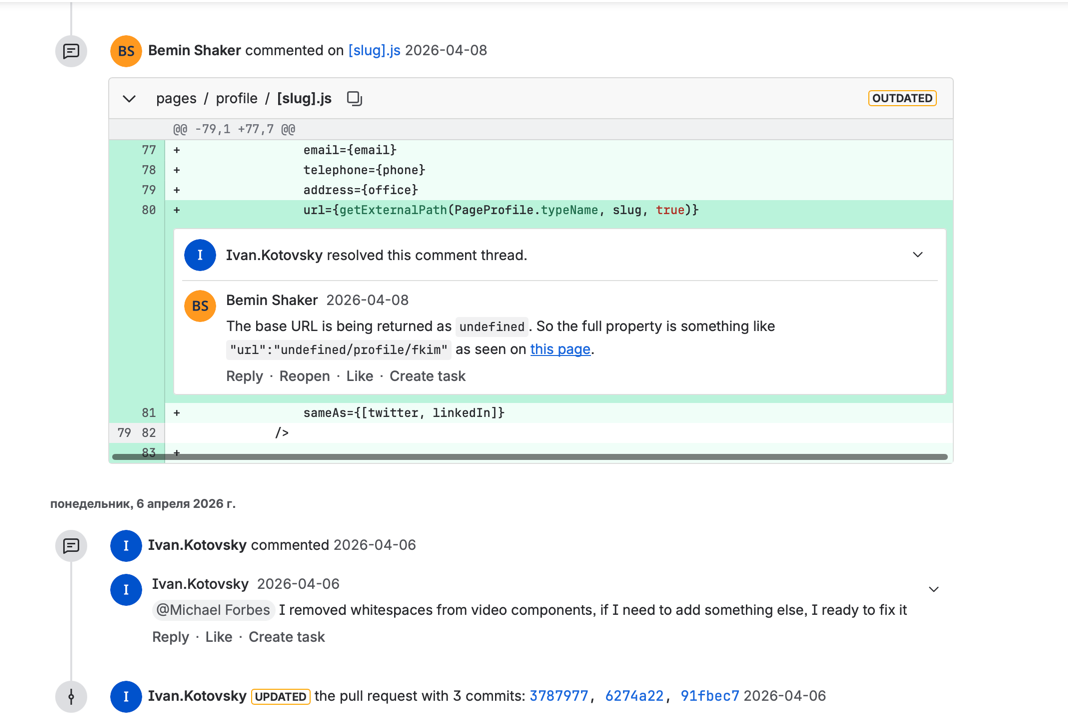Image resolution: width=1068 pixels, height=728 pixels.
Task: Reply to Bemin Shaker's resolved comment
Action: pyautogui.click(x=244, y=375)
